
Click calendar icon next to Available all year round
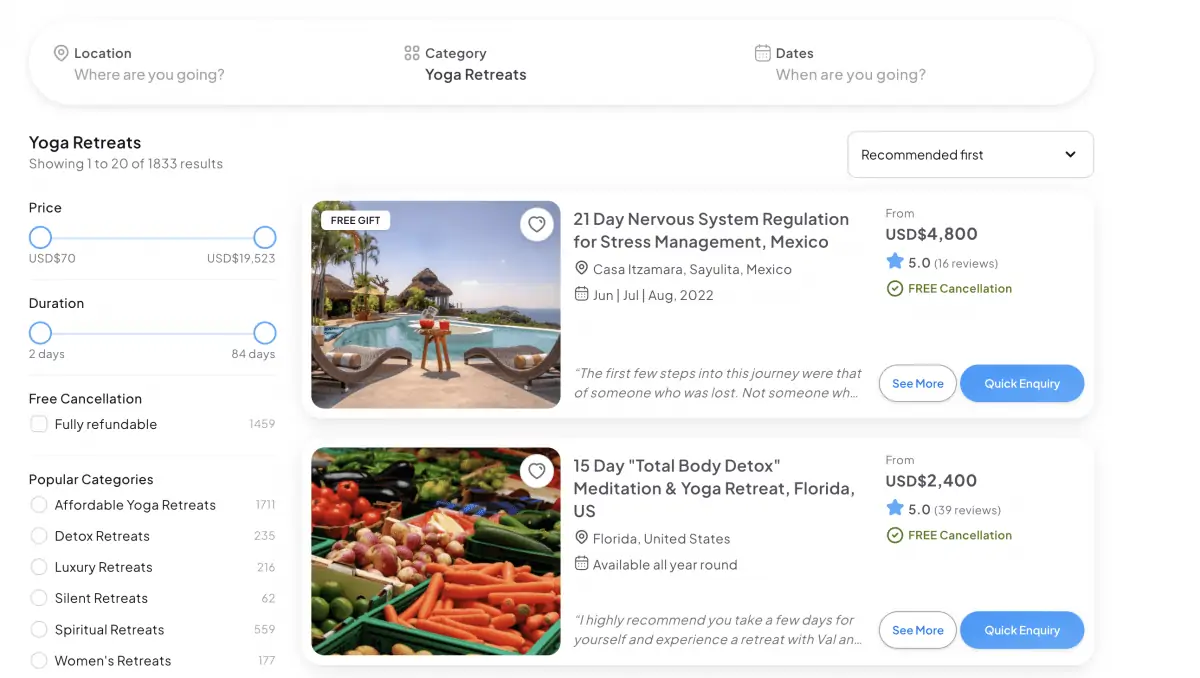pos(581,564)
